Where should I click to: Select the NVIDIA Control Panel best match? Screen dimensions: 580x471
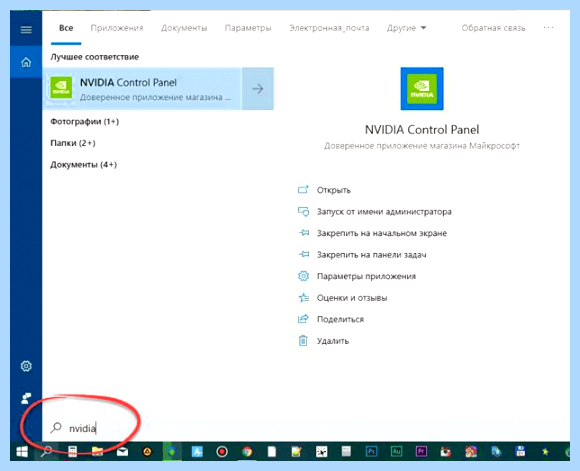(142, 89)
